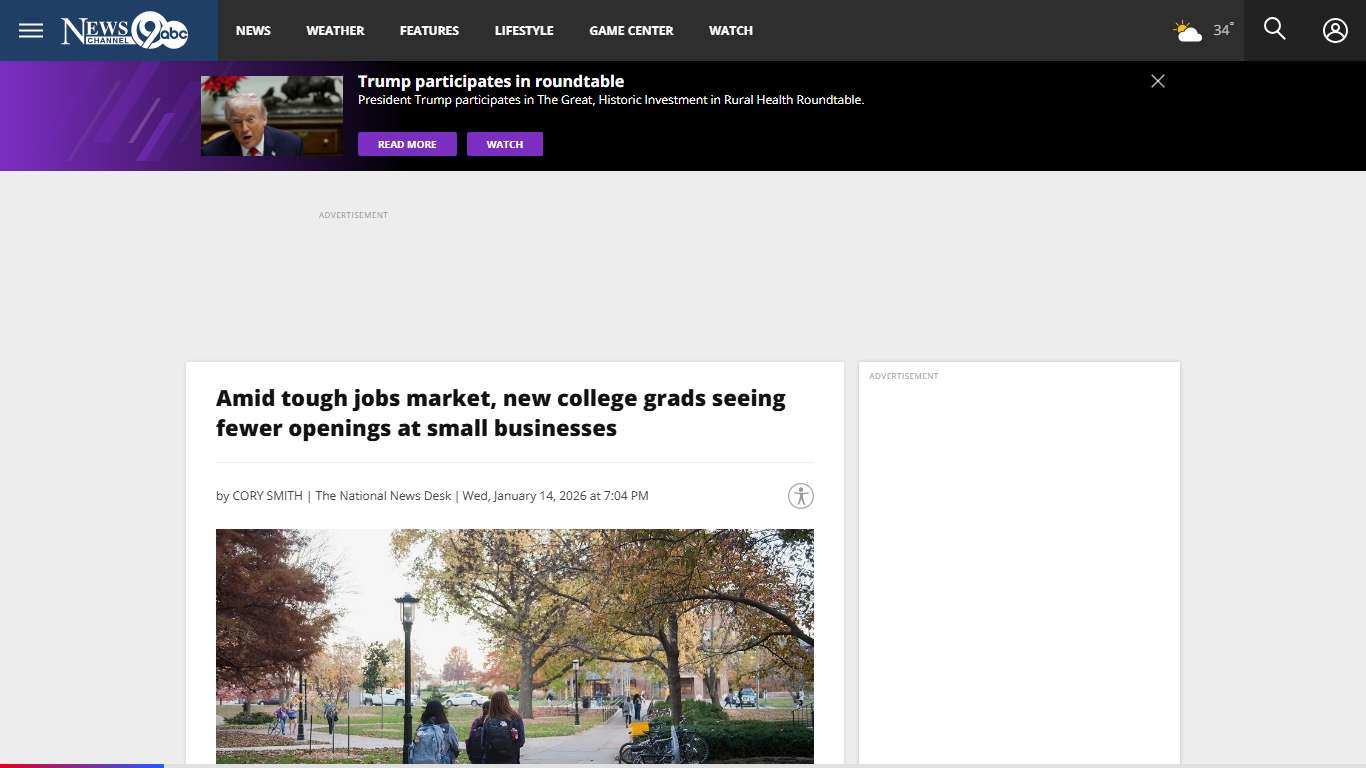This screenshot has height=768, width=1366.
Task: Select the NEWS menu item
Action: click(253, 30)
